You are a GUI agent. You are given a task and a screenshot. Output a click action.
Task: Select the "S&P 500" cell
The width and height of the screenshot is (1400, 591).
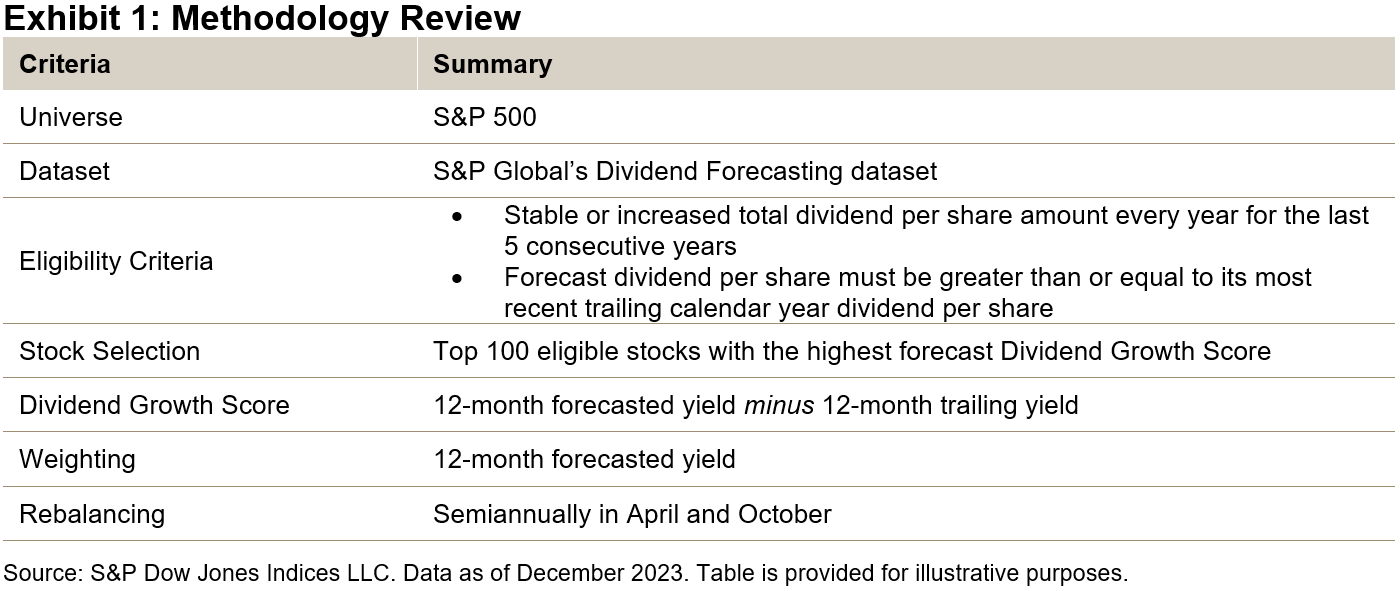coord(485,117)
